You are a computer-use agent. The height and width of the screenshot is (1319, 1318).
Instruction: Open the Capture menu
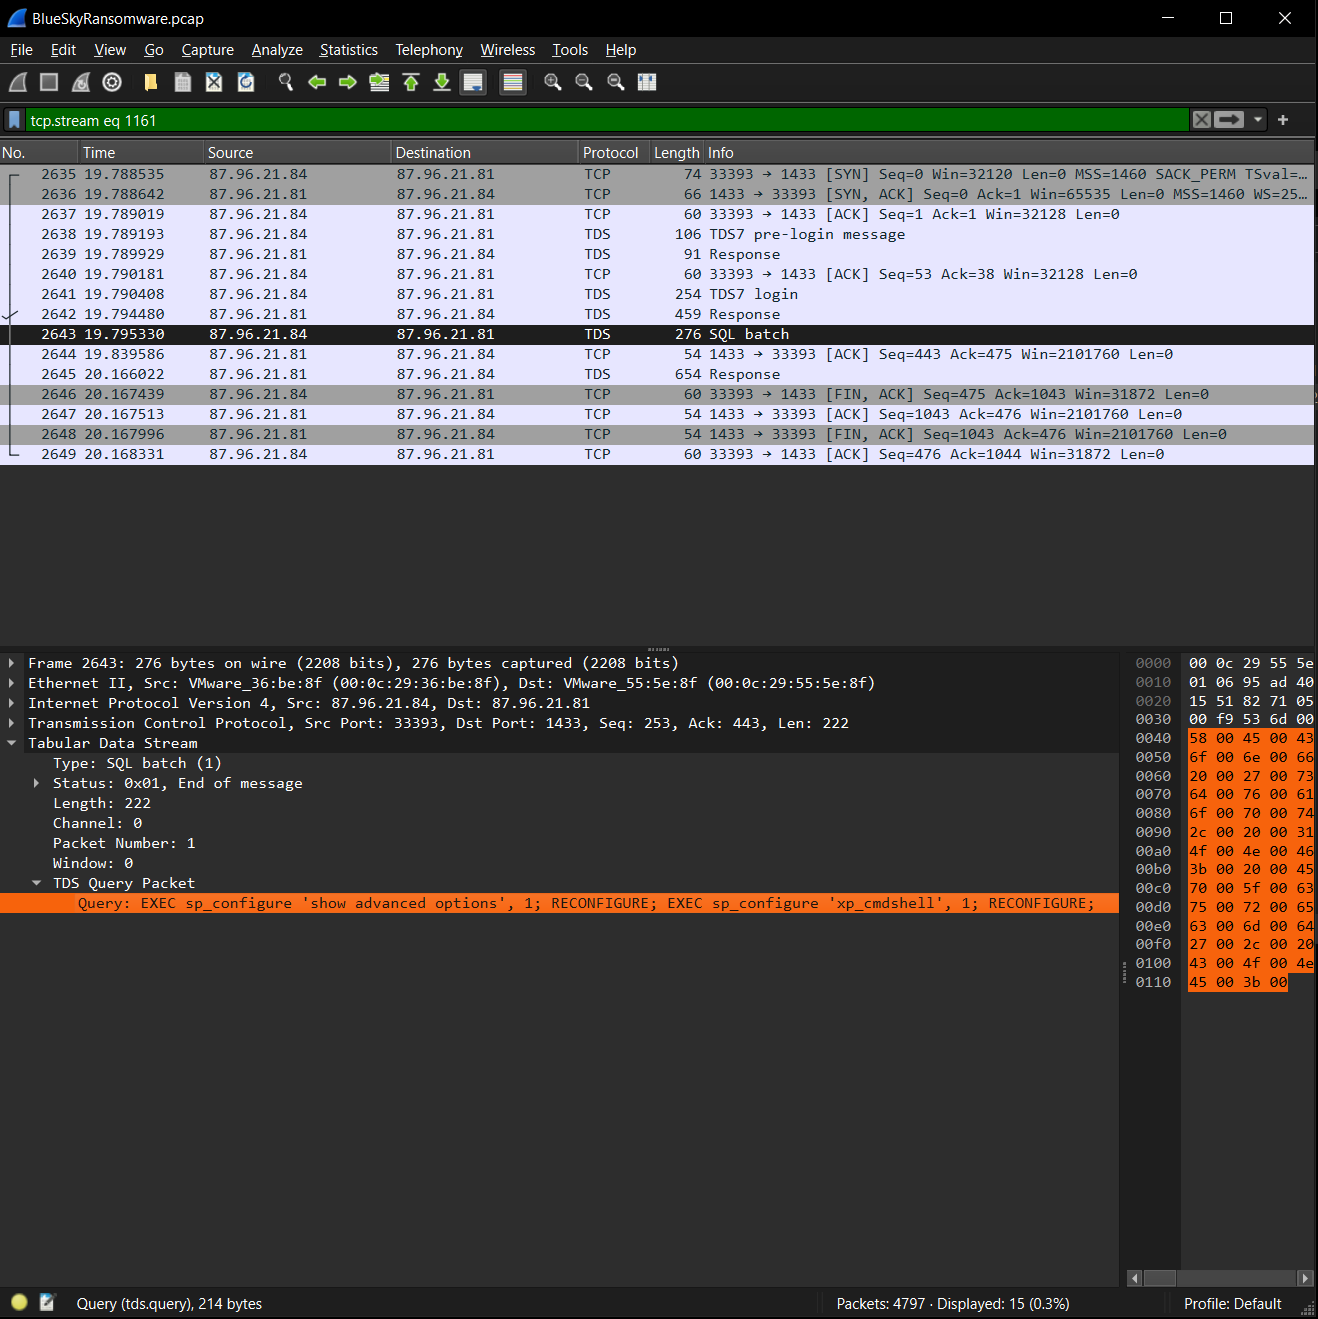tap(208, 50)
